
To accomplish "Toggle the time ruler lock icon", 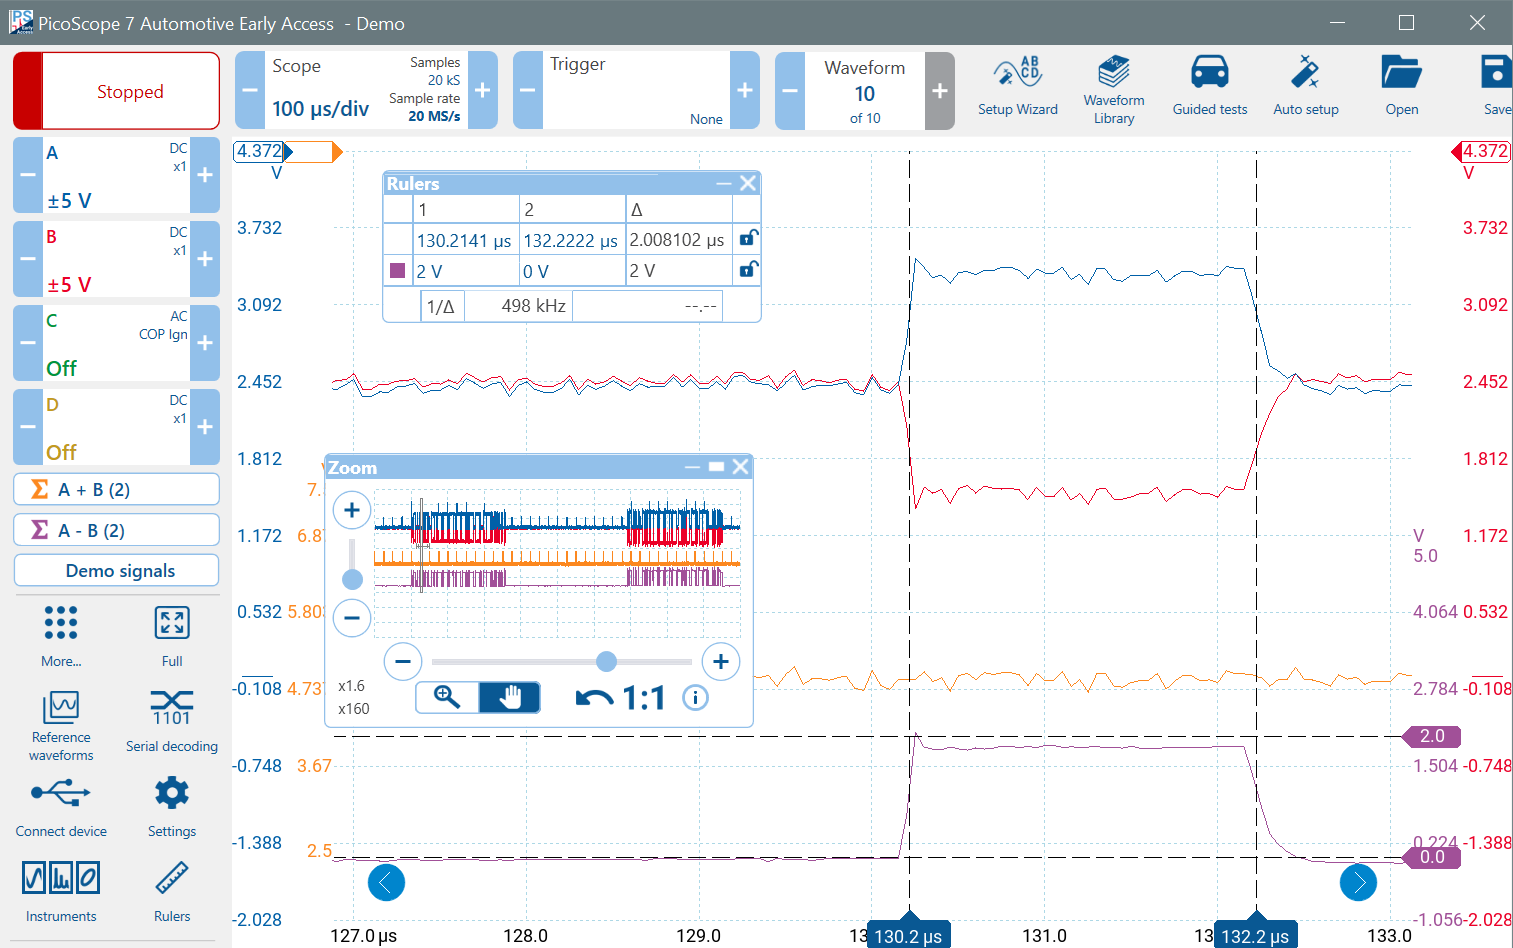I will coord(748,238).
